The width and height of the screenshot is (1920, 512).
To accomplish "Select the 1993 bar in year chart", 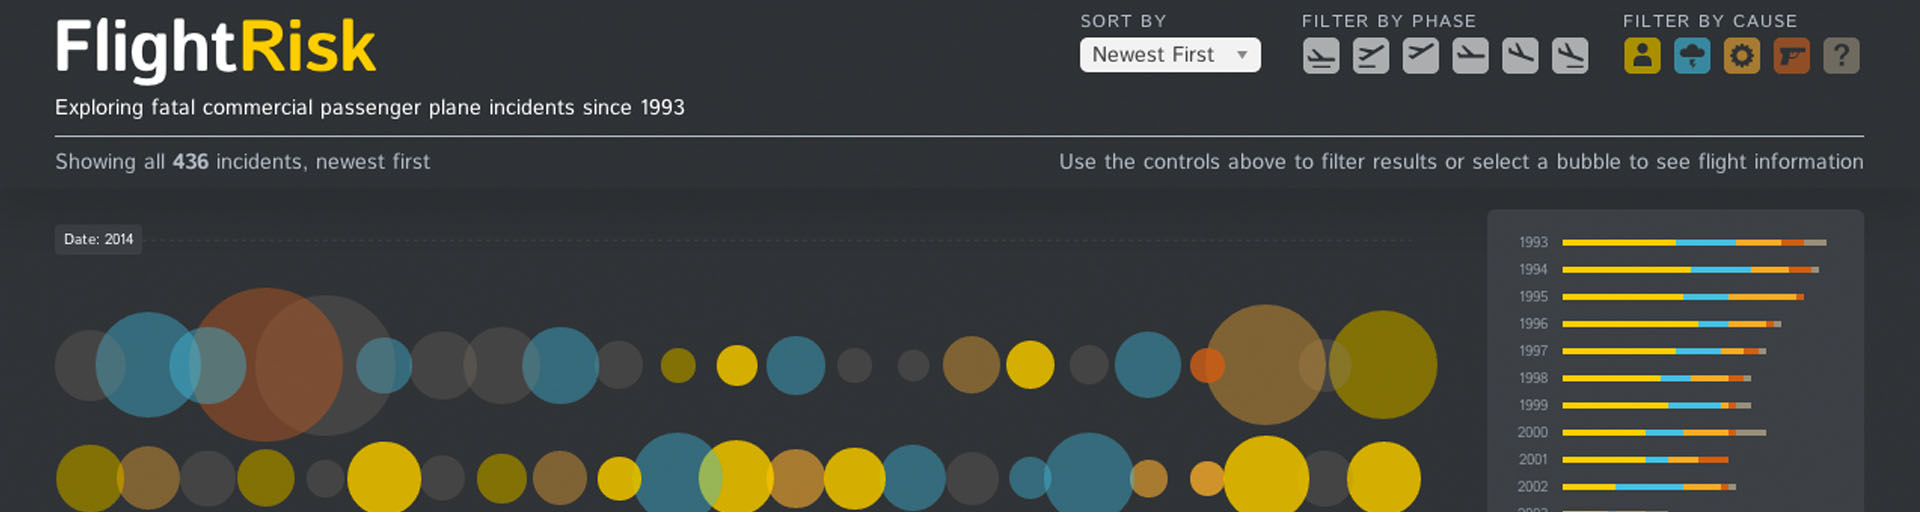I will [x=1694, y=242].
